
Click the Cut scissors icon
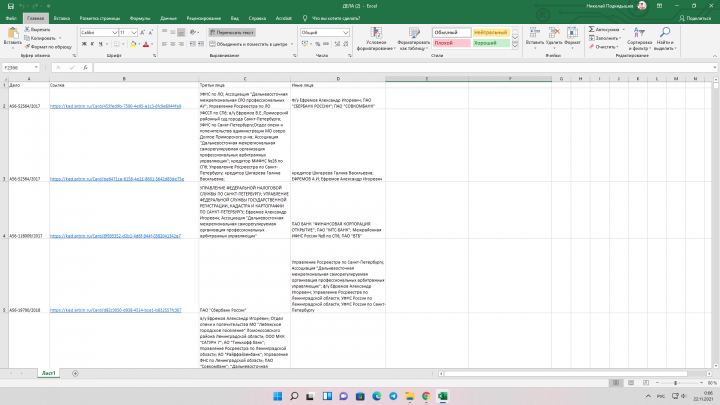coord(27,29)
